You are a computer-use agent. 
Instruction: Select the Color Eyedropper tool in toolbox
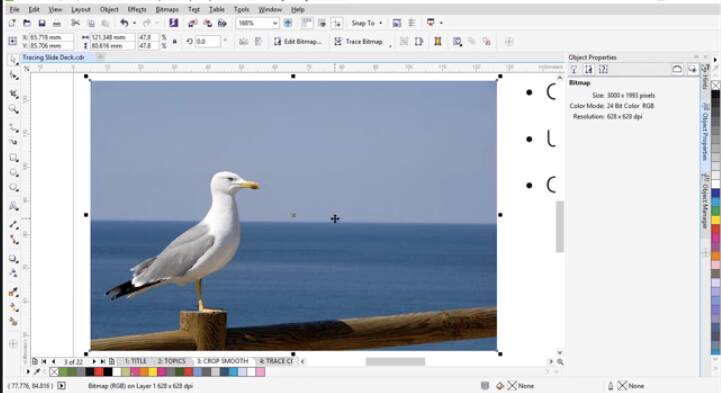pyautogui.click(x=13, y=292)
